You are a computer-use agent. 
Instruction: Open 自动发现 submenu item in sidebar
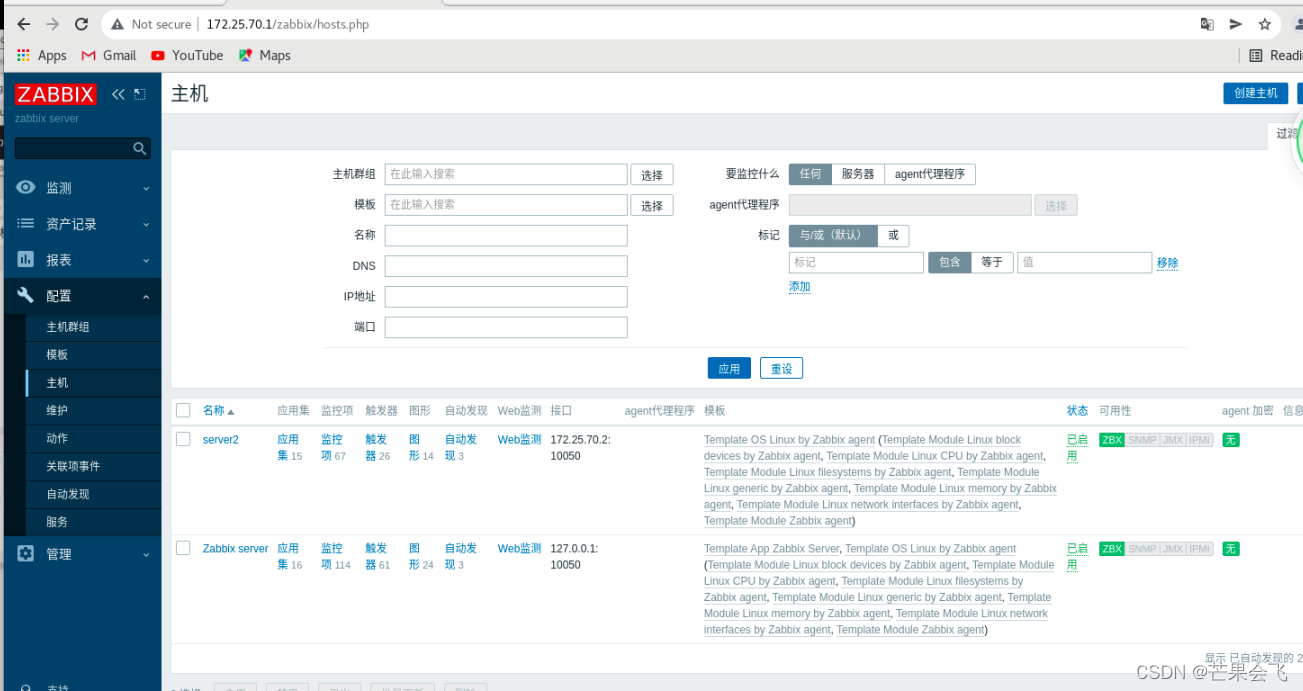[x=68, y=495]
